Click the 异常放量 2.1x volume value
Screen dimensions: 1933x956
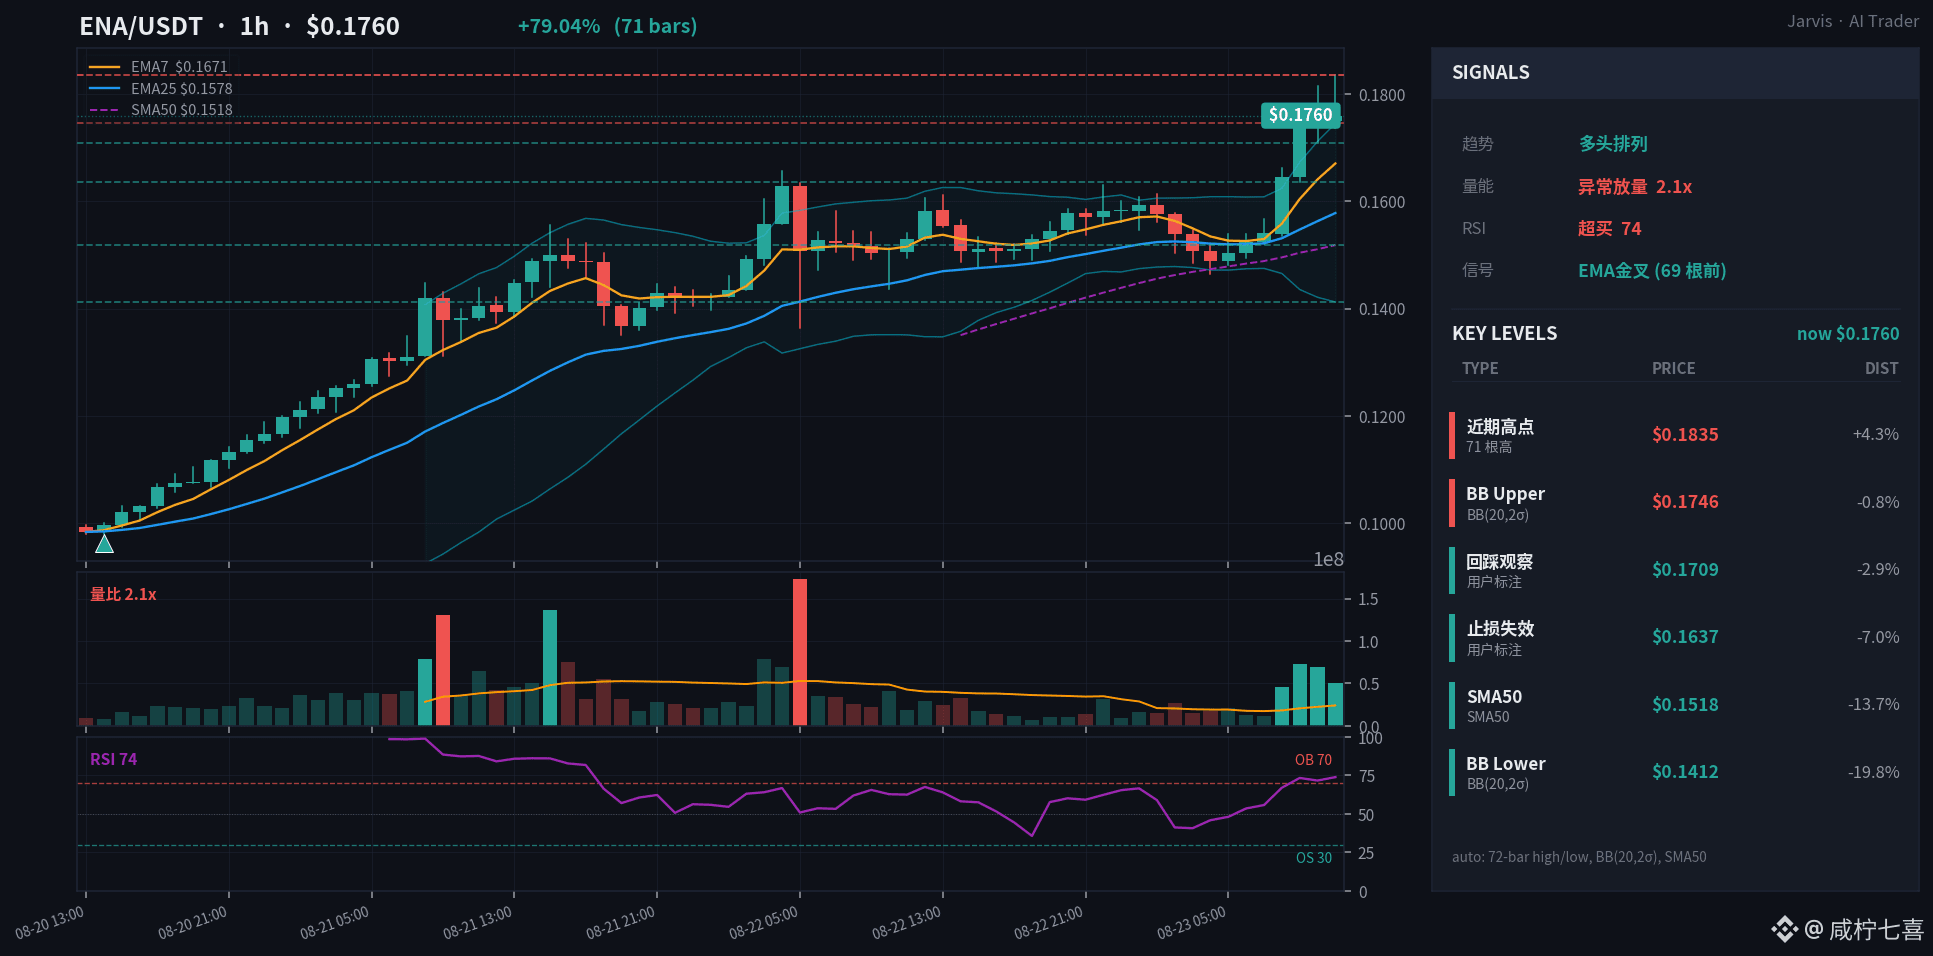coord(1635,187)
